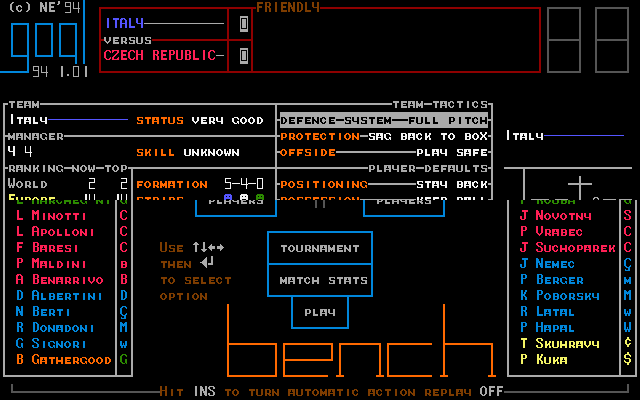This screenshot has height=400, width=640.
Task: Select the OFFSIDE play safe row
Action: click(x=384, y=152)
